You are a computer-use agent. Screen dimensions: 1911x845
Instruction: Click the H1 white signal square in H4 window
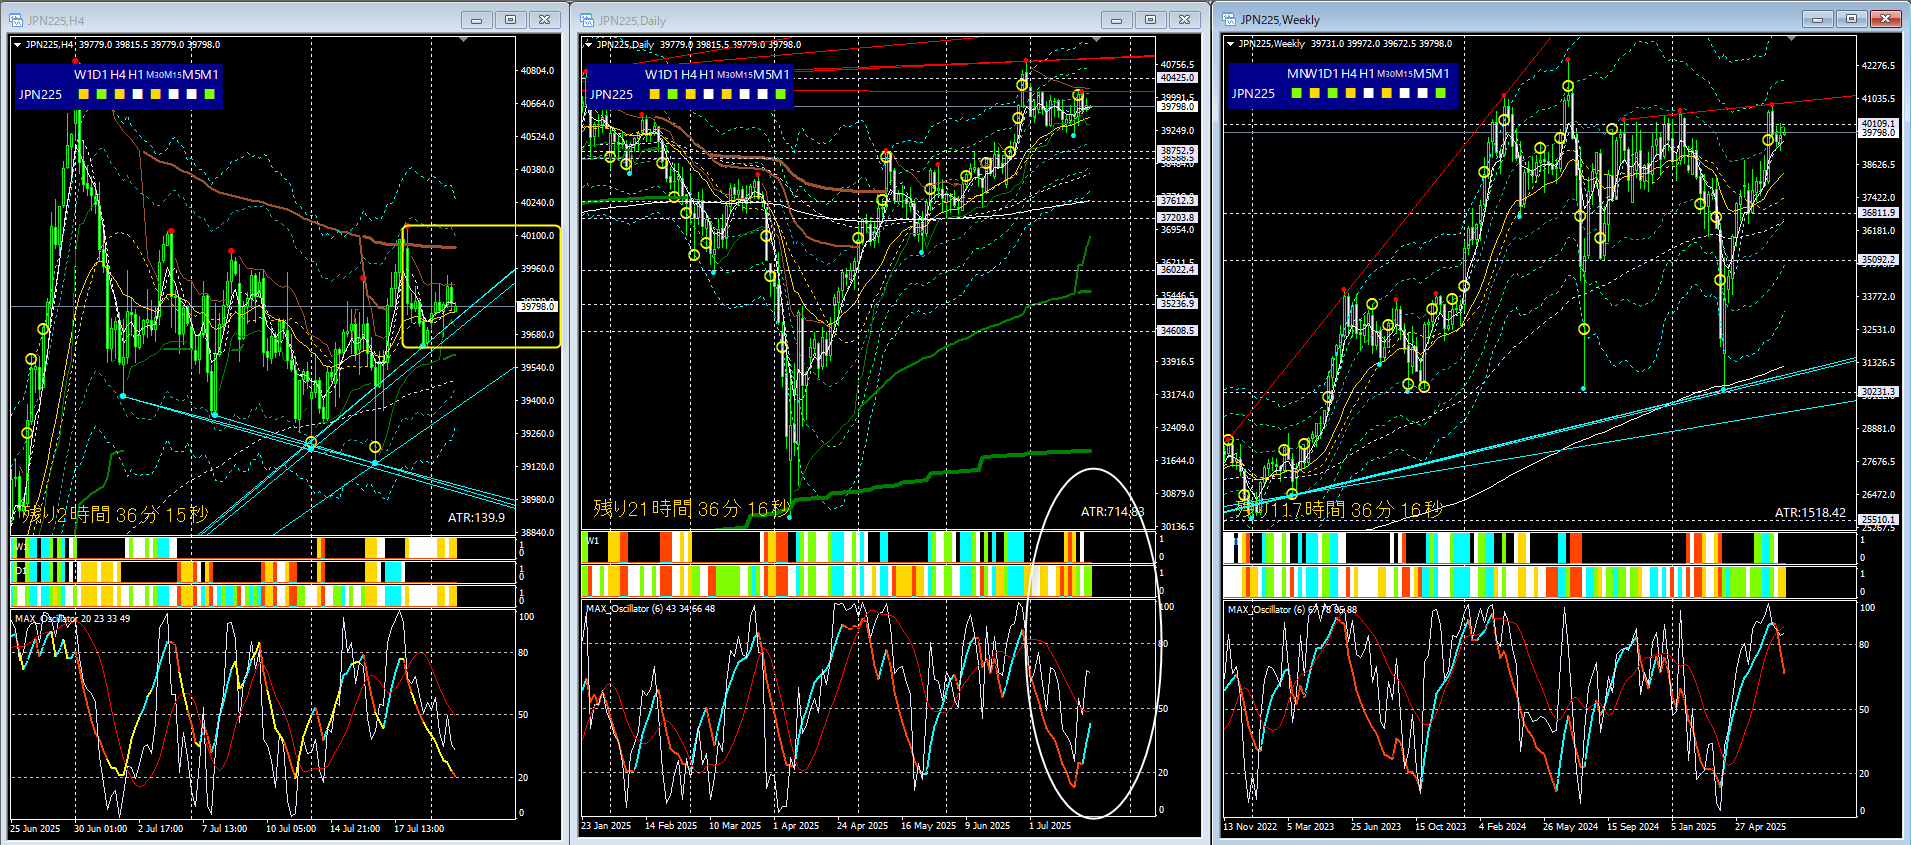(x=138, y=94)
